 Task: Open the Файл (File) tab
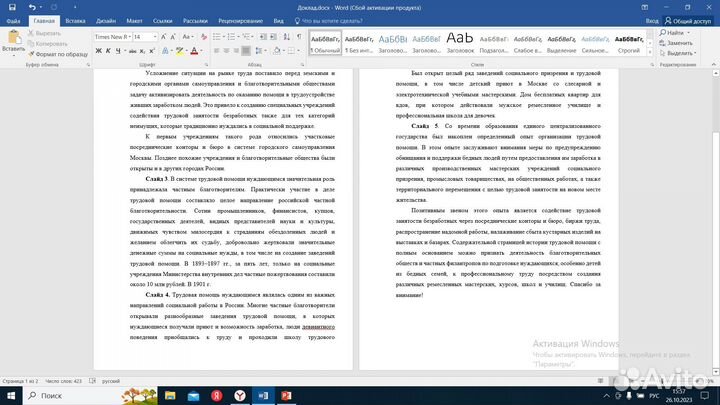click(13, 21)
